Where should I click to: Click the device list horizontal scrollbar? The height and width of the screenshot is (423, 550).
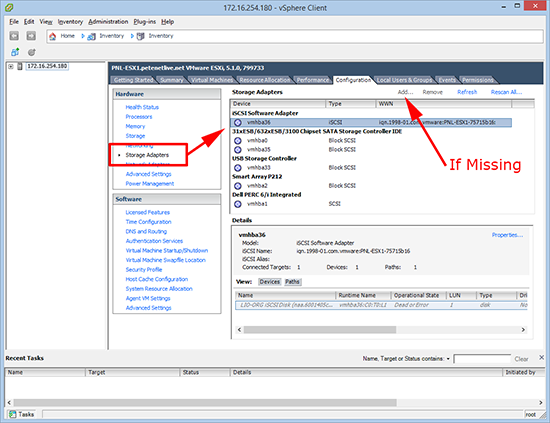point(320,330)
